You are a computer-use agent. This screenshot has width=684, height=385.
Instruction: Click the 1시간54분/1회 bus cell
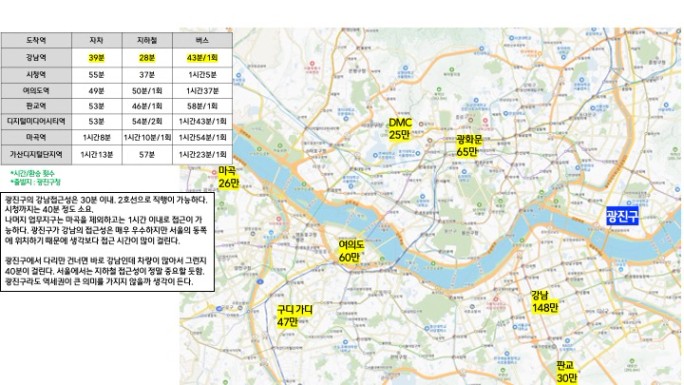coord(202,137)
